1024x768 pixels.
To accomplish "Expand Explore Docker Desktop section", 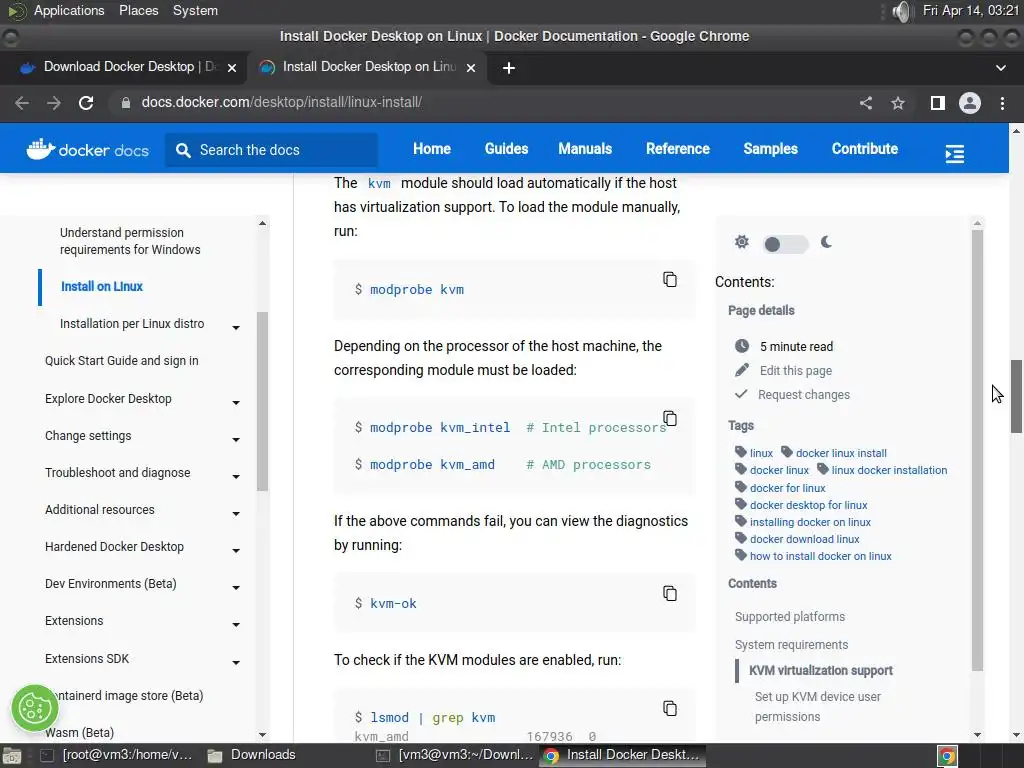I will pos(236,402).
